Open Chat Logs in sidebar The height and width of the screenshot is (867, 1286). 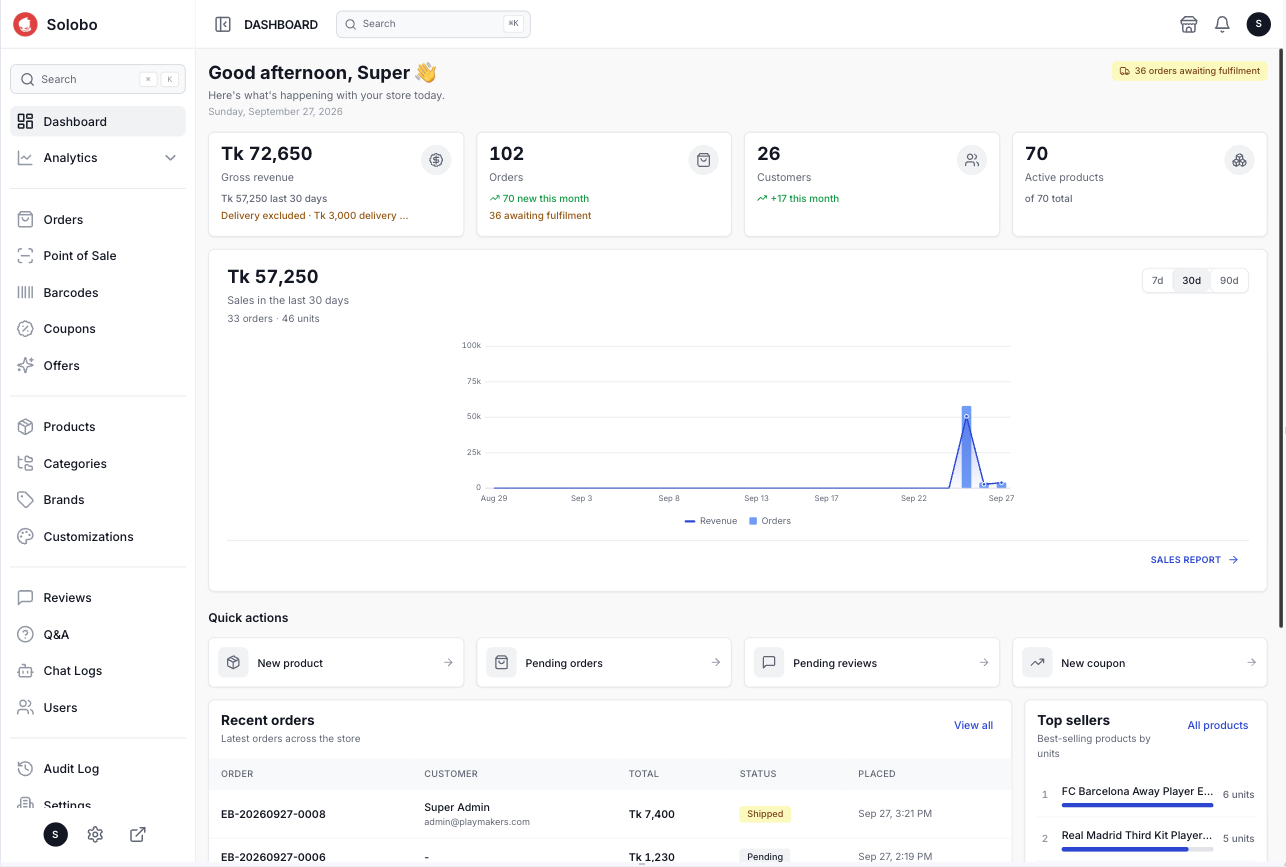[x=98, y=671]
